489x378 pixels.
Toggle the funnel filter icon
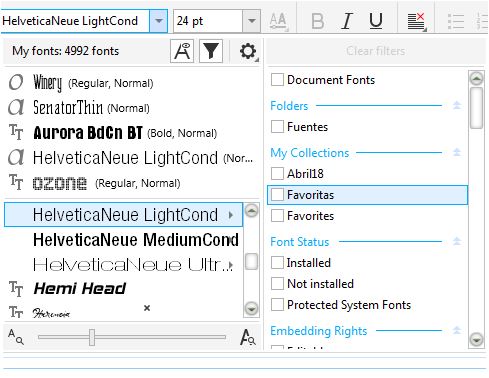click(x=211, y=51)
